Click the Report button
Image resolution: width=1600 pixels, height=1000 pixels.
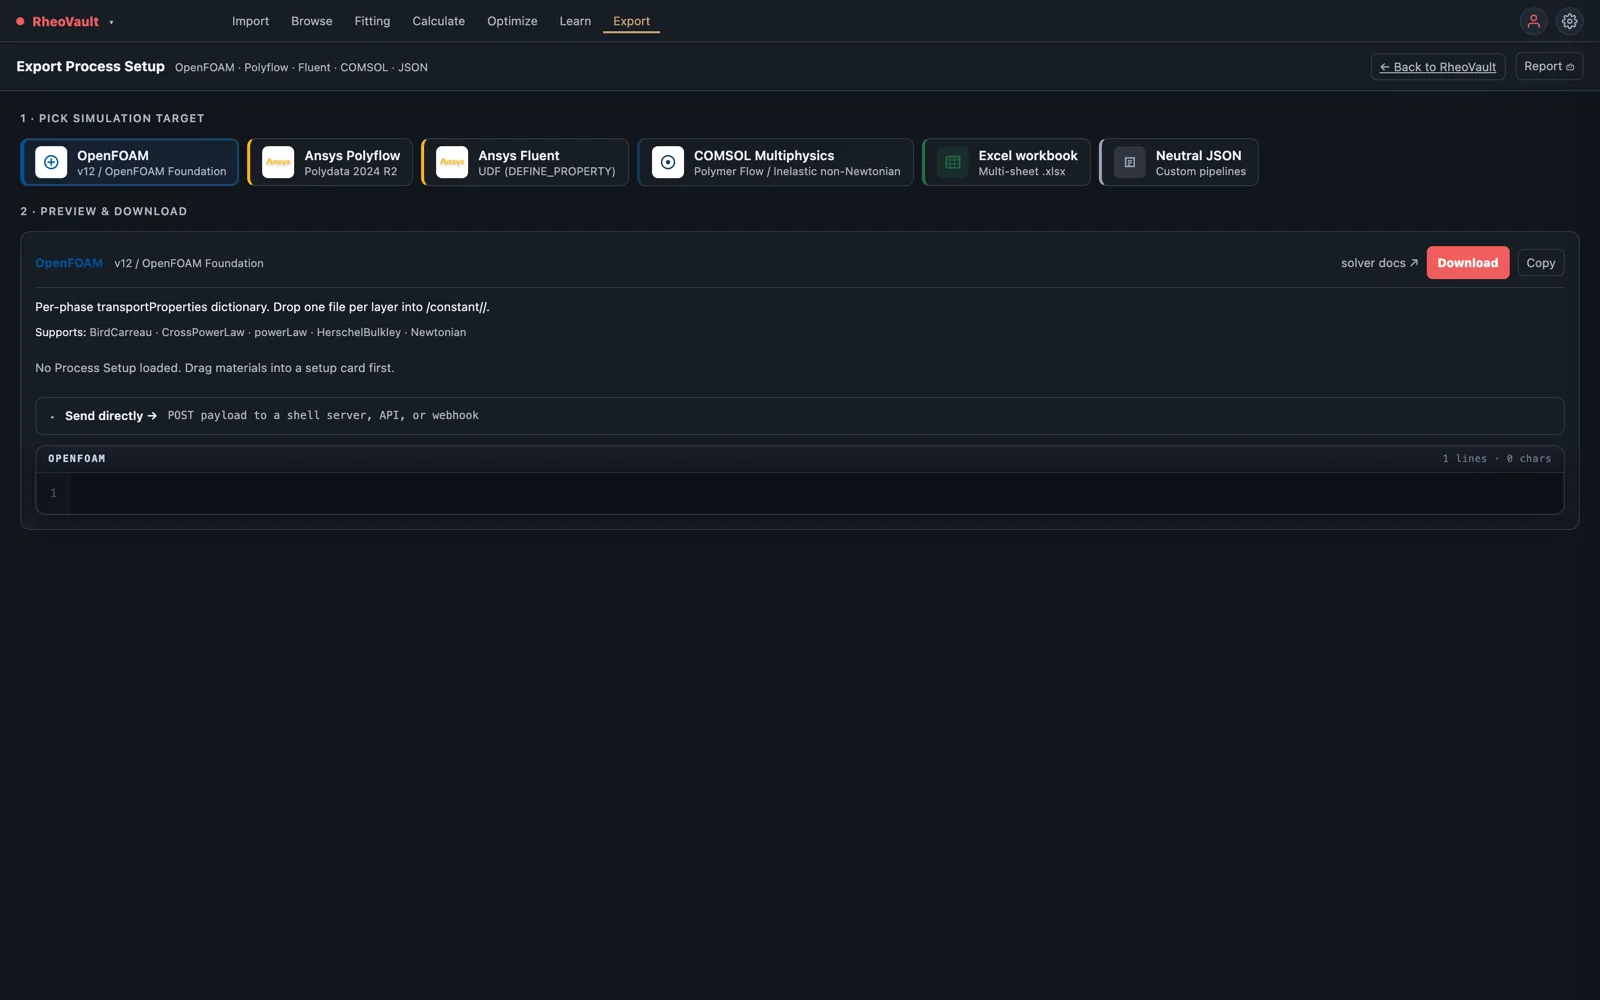1549,66
